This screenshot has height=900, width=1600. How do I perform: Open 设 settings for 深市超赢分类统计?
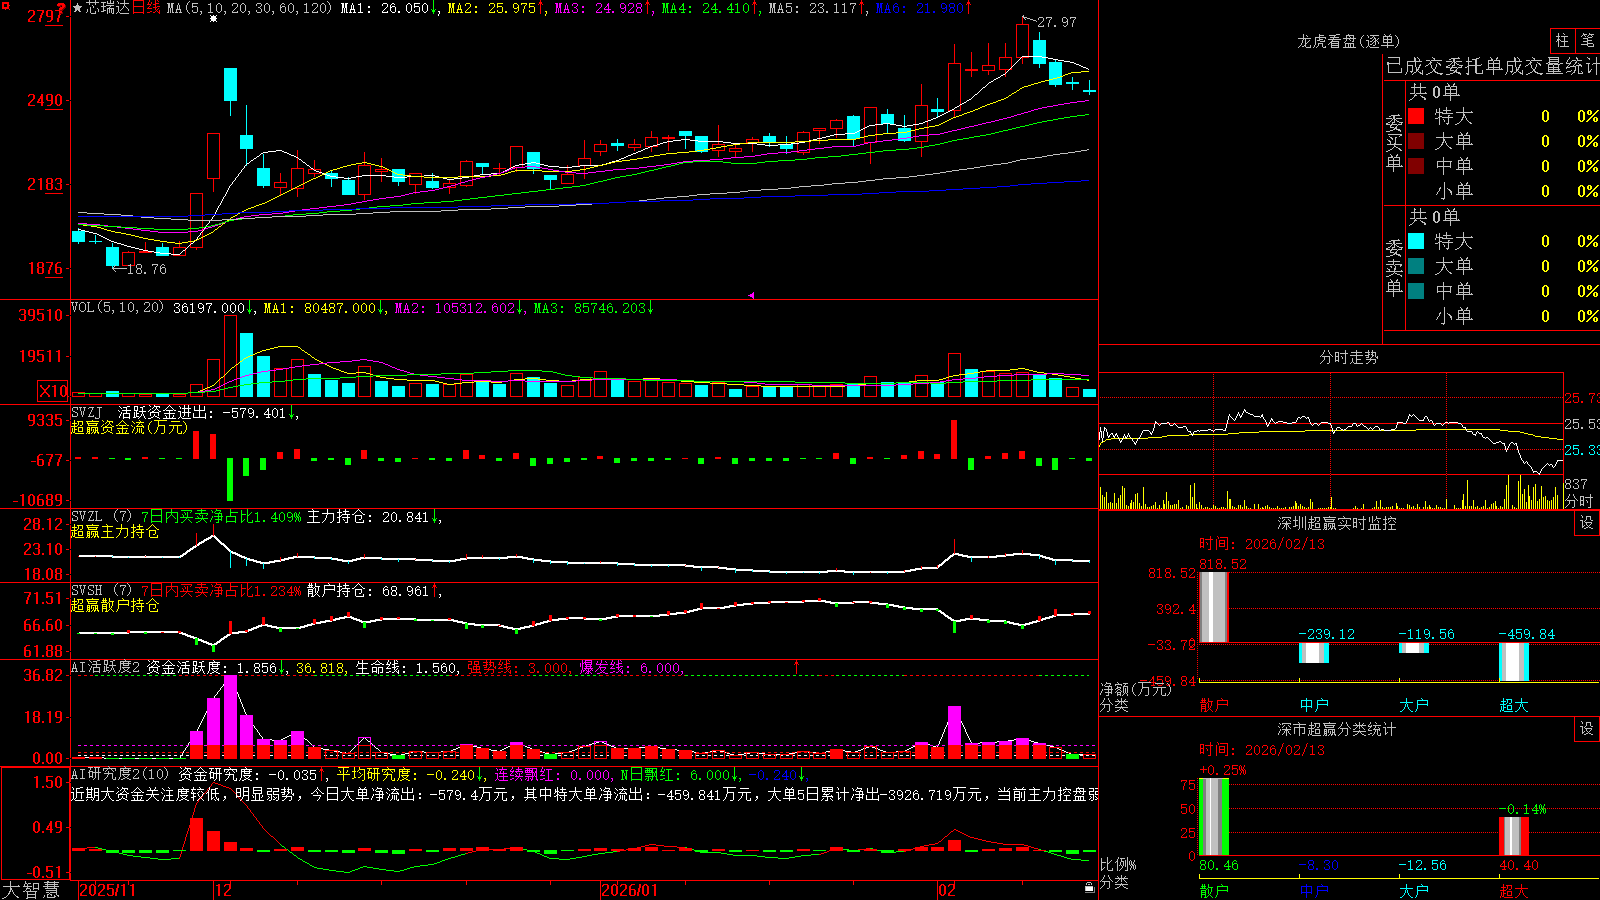(1587, 729)
